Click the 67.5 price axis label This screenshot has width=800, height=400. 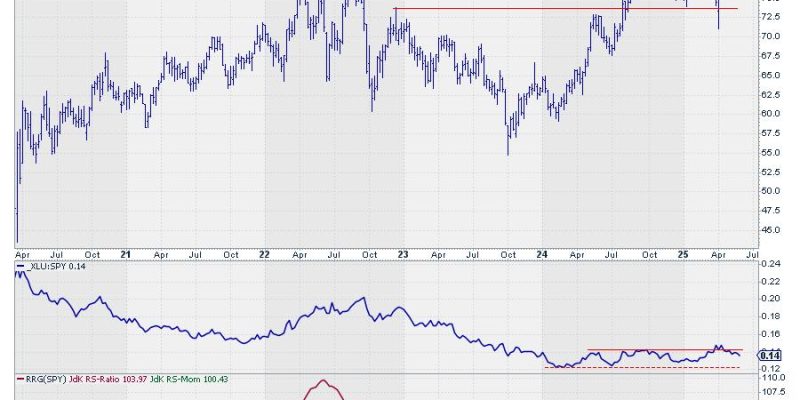click(770, 56)
